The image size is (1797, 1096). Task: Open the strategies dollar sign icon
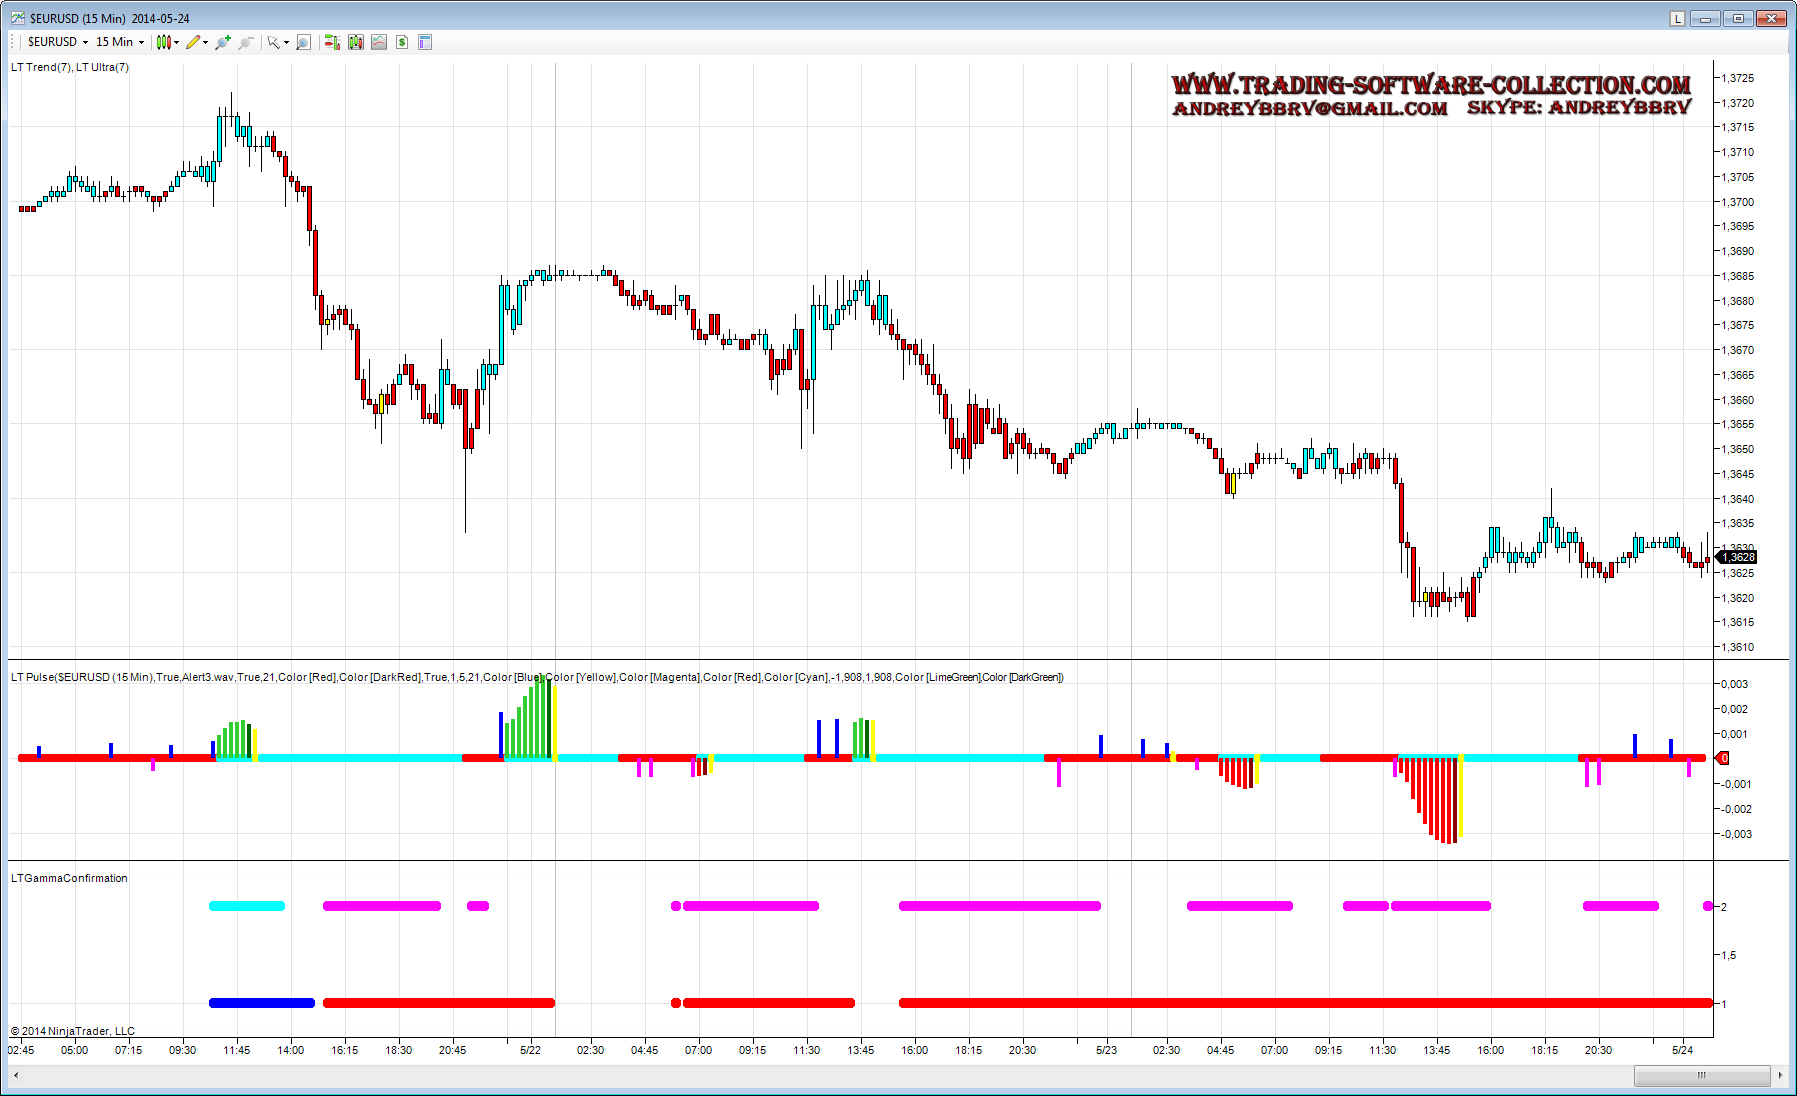coord(402,42)
